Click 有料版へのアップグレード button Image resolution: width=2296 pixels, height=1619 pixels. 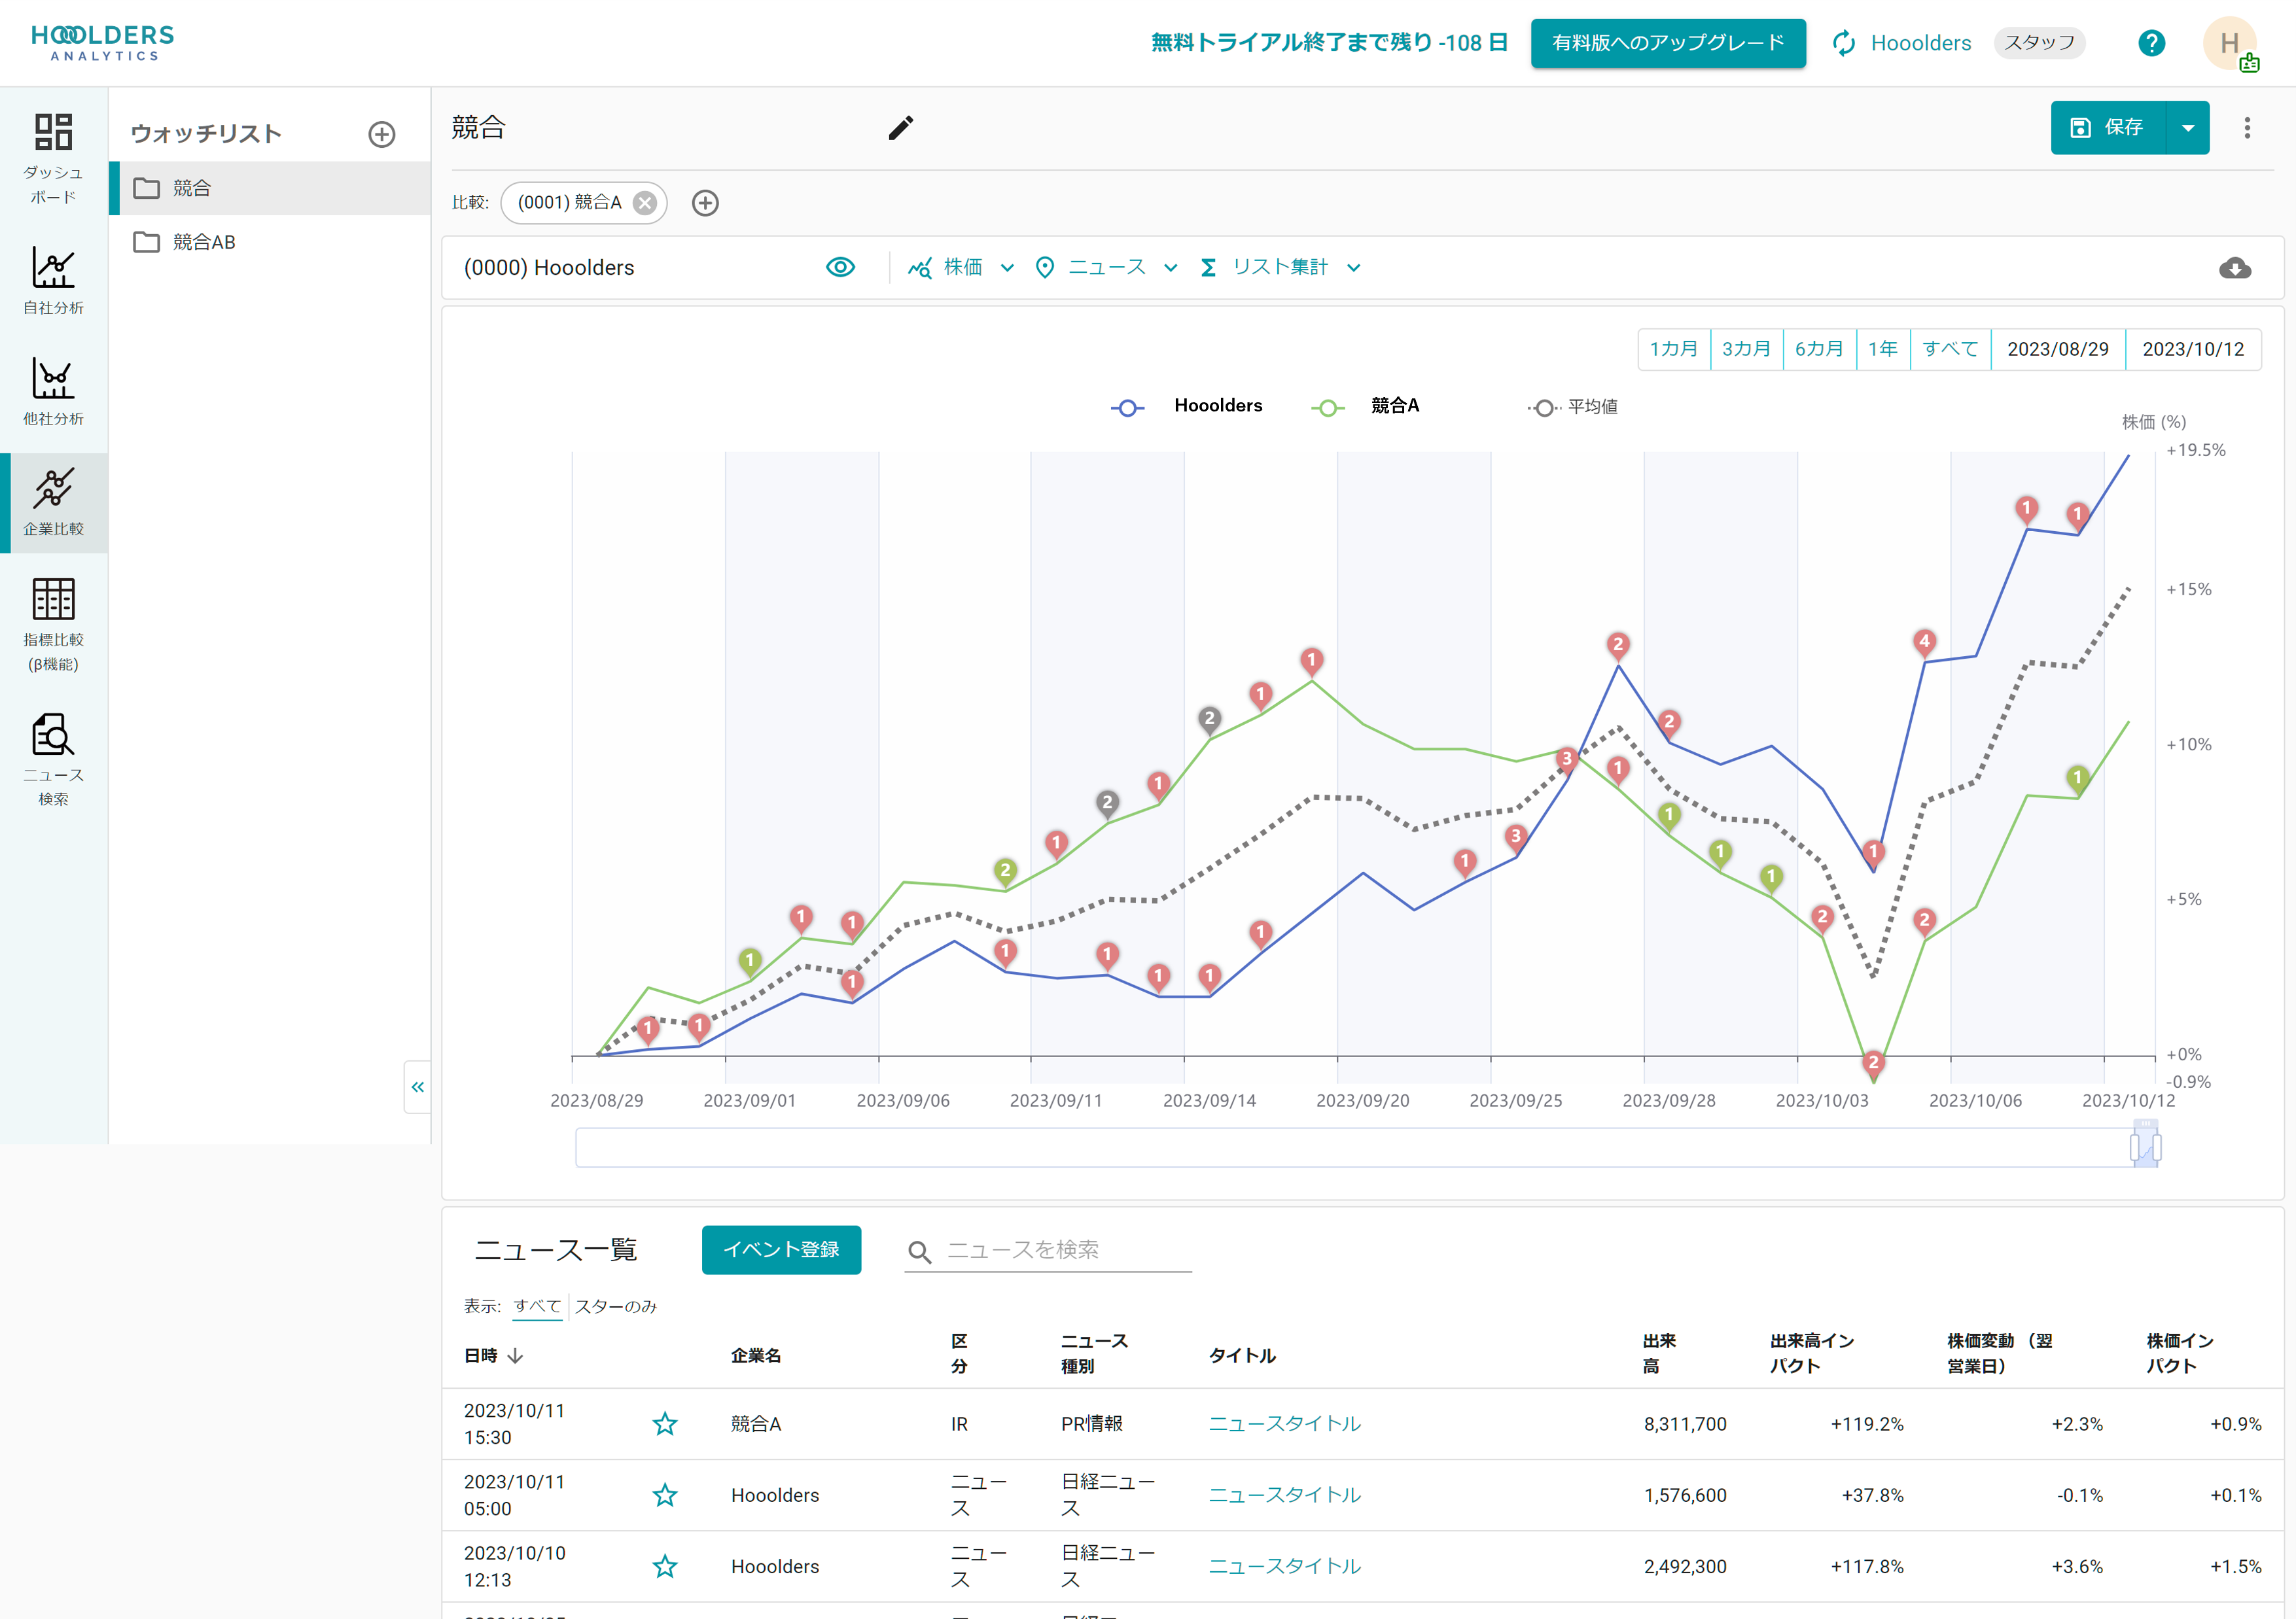click(1667, 43)
